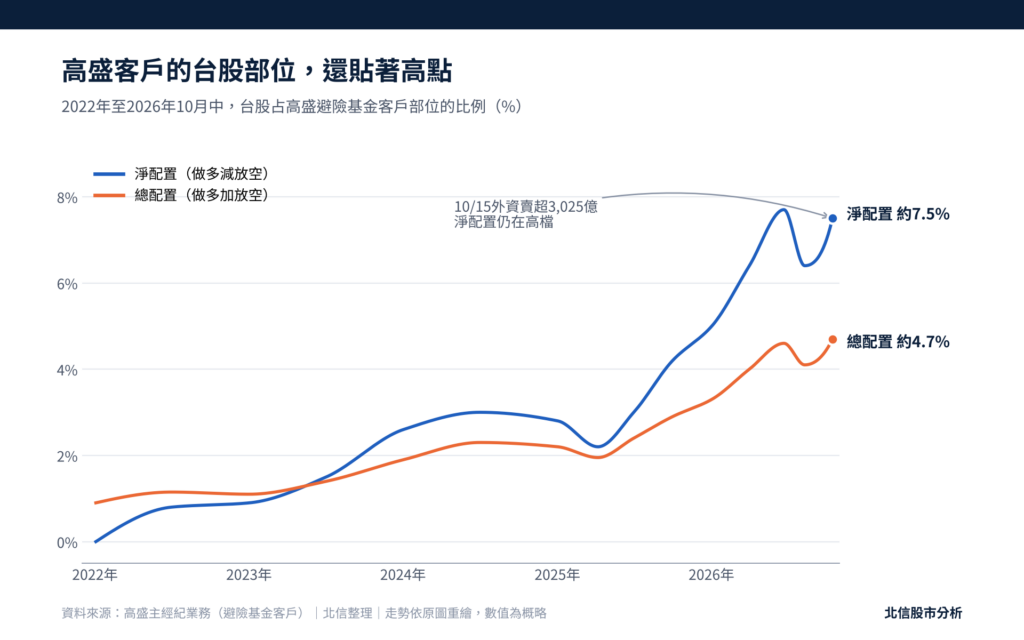Click the blue legend line swatch for 淨配置
This screenshot has width=1024, height=640.
[109, 174]
